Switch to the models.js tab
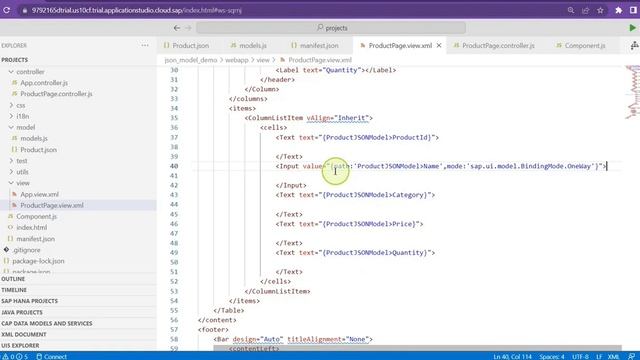Image resolution: width=640 pixels, height=360 pixels. (x=249, y=45)
